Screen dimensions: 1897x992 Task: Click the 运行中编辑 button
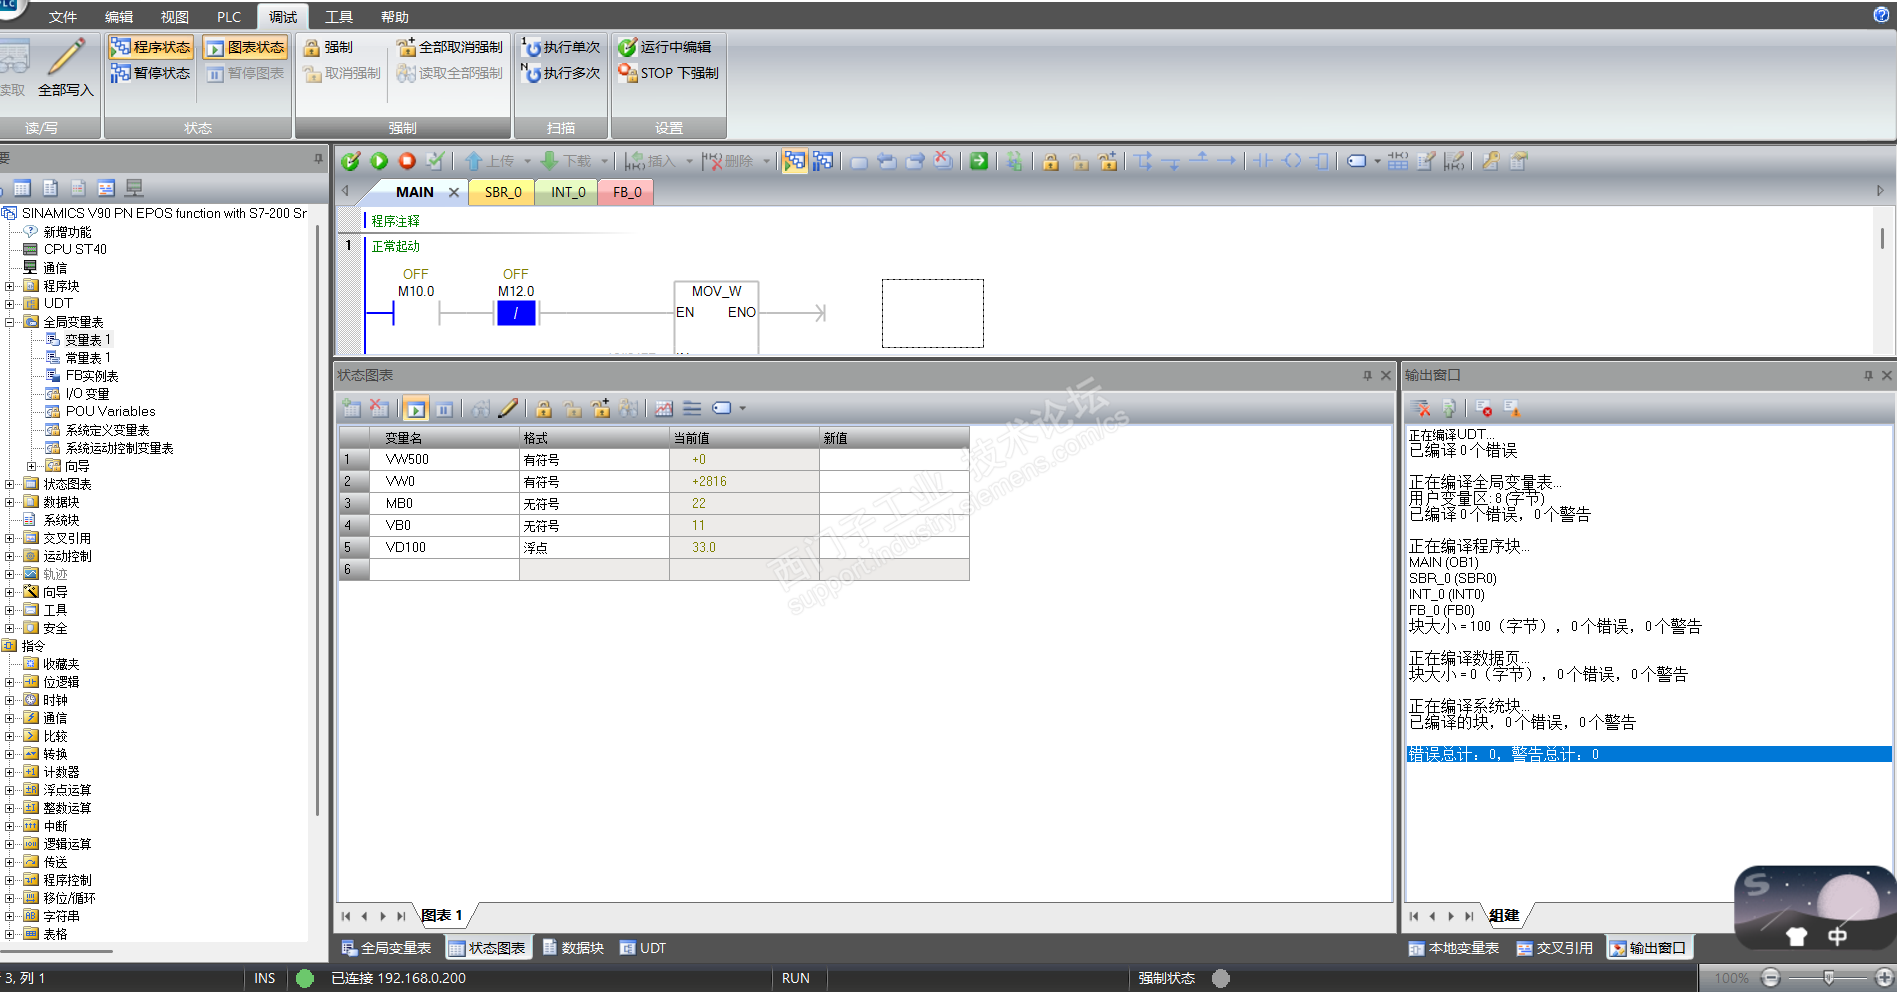pyautogui.click(x=665, y=47)
